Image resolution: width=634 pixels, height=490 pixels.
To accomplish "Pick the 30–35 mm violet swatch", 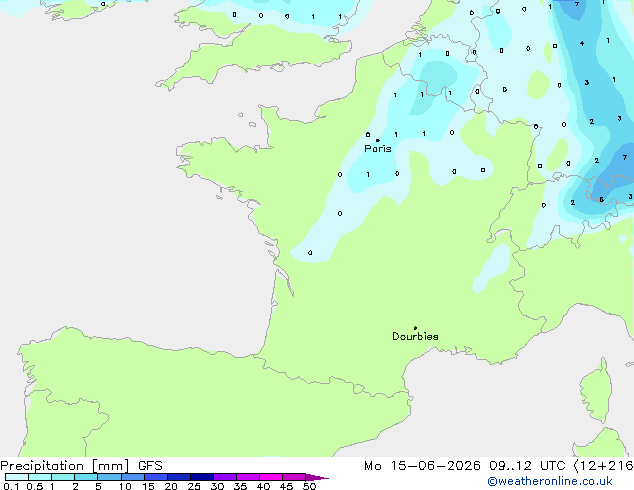I will [225, 477].
